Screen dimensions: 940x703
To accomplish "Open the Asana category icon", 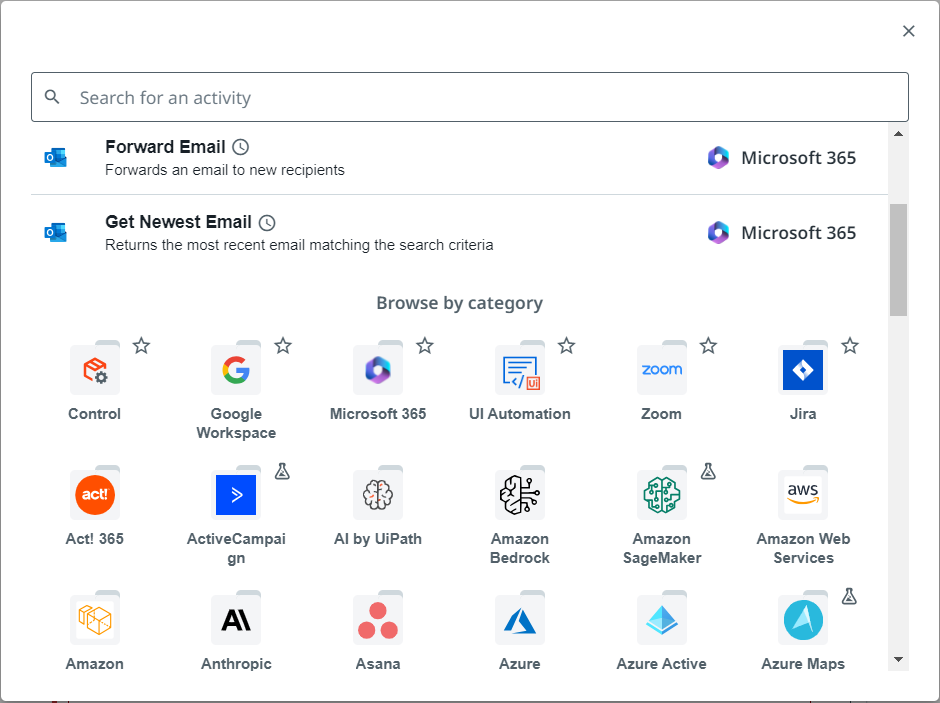I will (378, 621).
